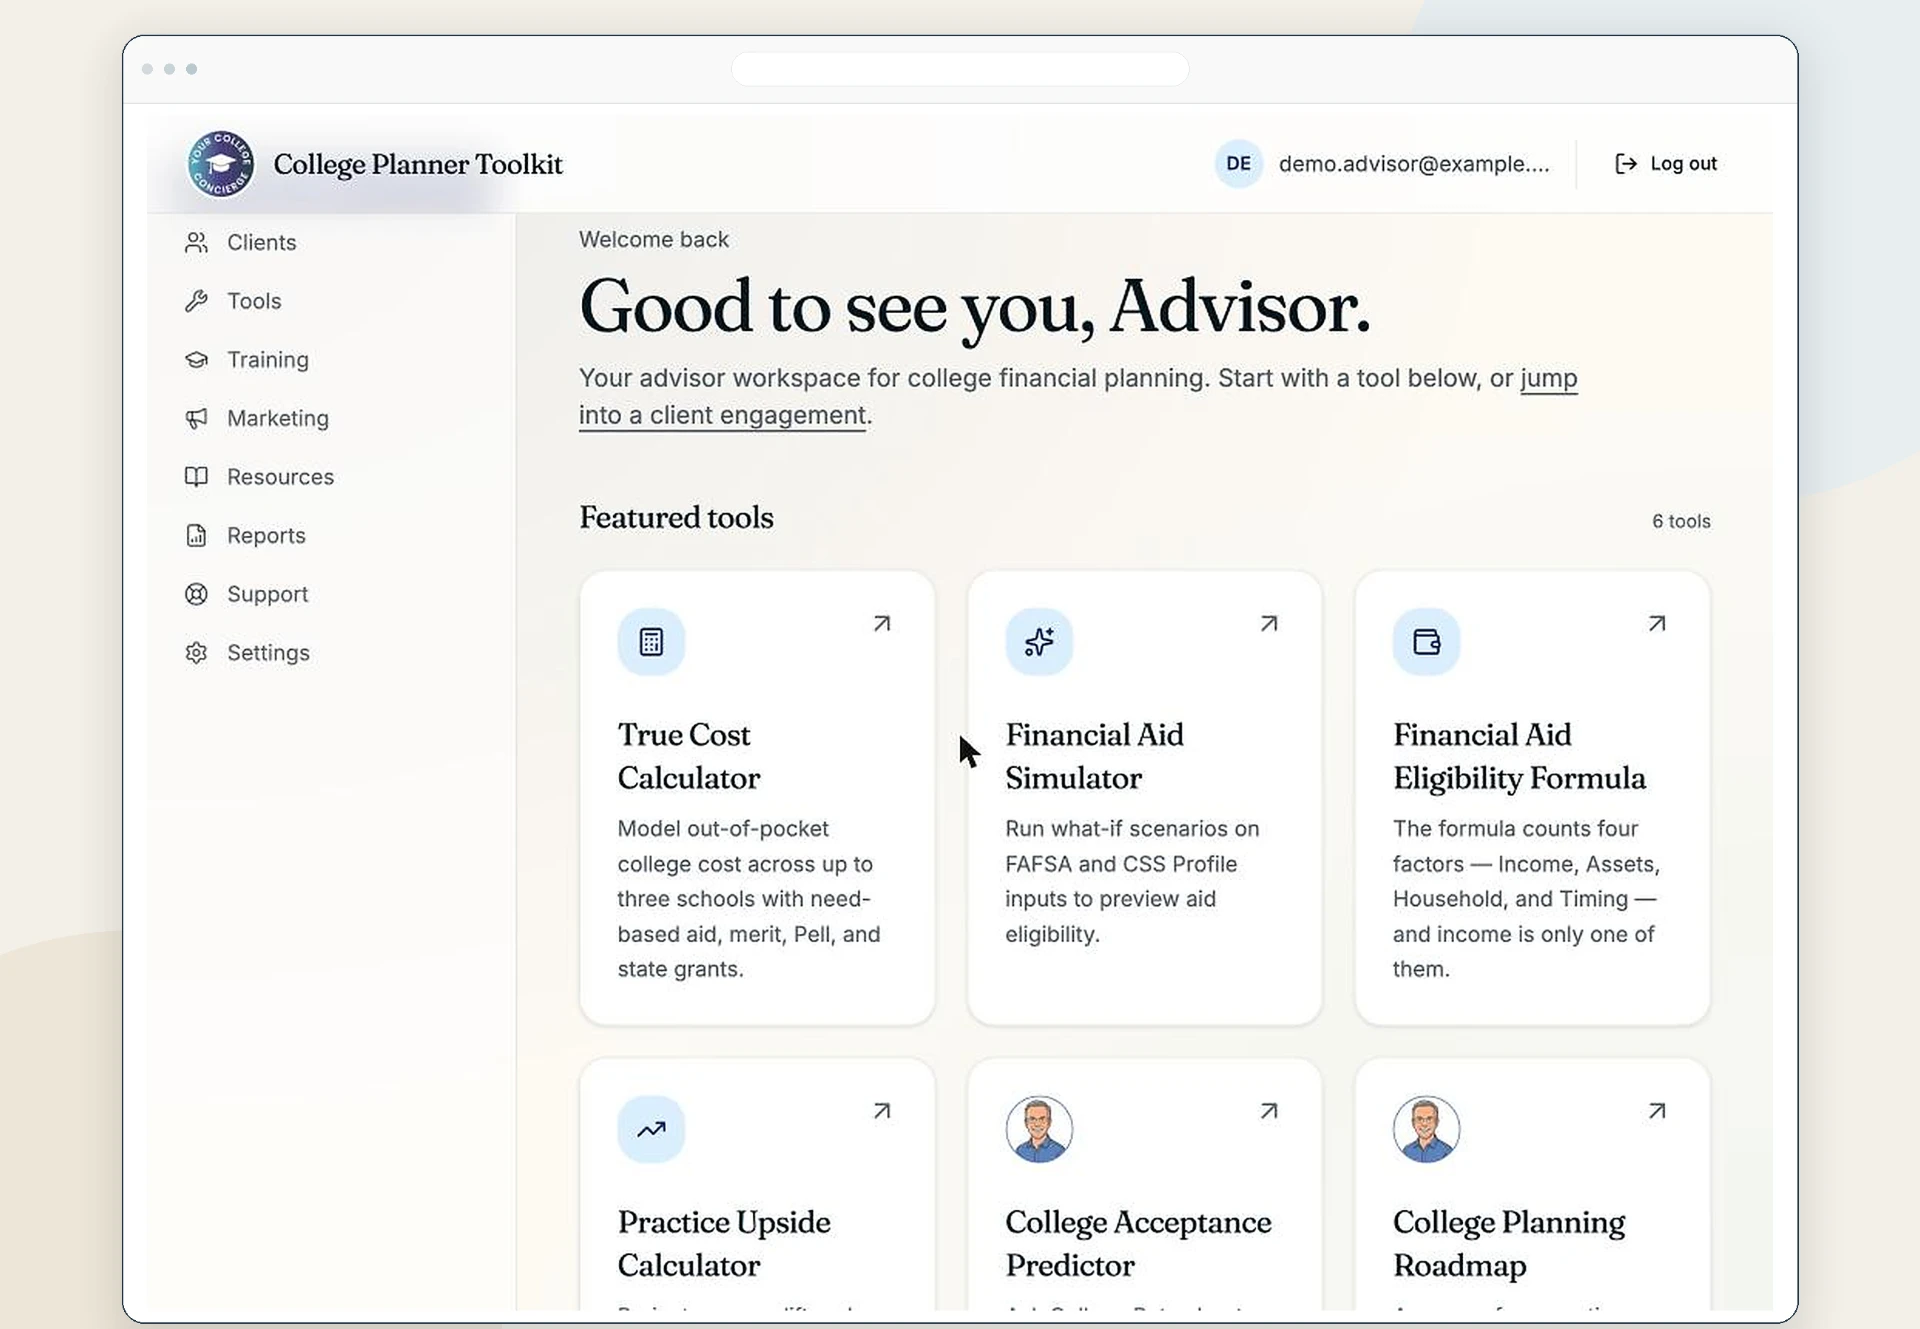Click the DE user avatar badge
Viewport: 1920px width, 1329px height.
pos(1238,164)
